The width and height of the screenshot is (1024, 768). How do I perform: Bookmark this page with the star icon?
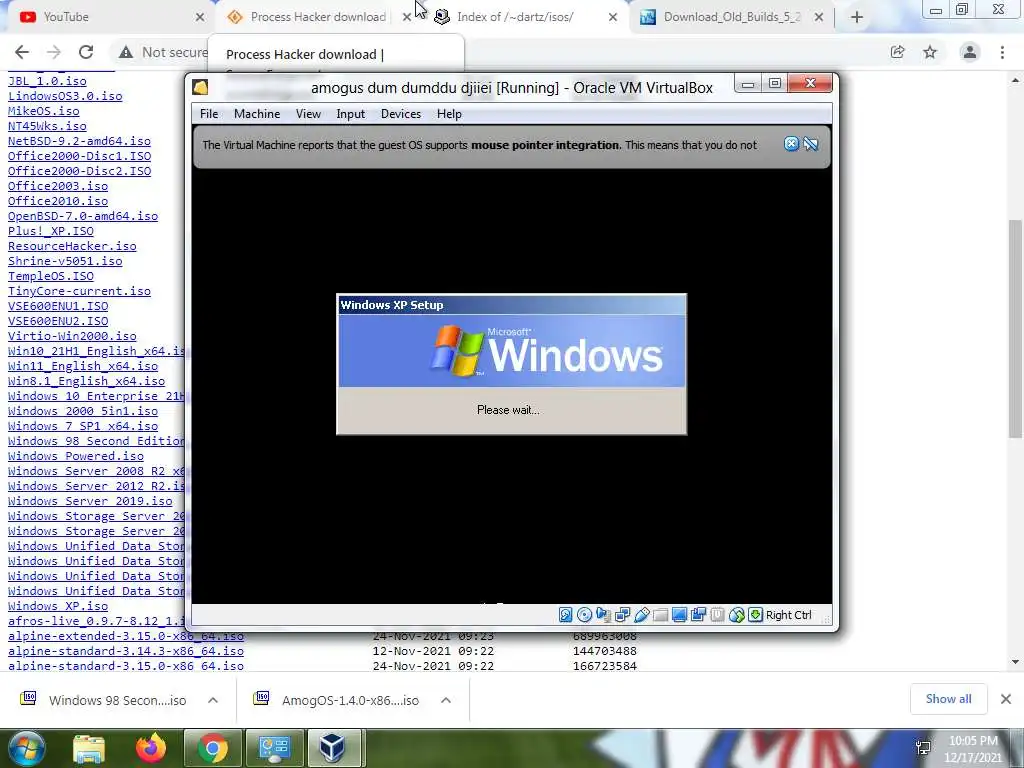click(x=930, y=52)
